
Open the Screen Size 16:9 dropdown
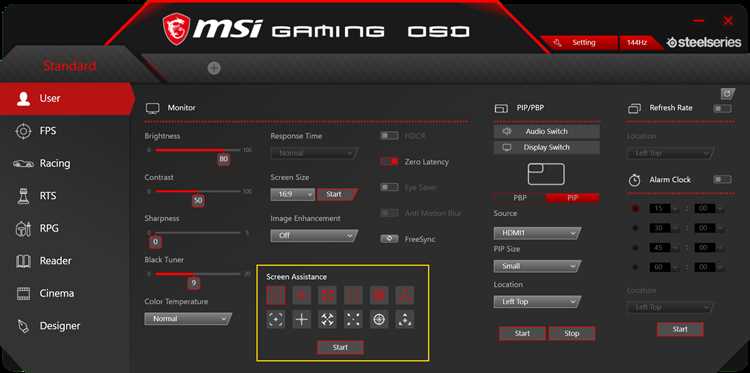coord(292,195)
